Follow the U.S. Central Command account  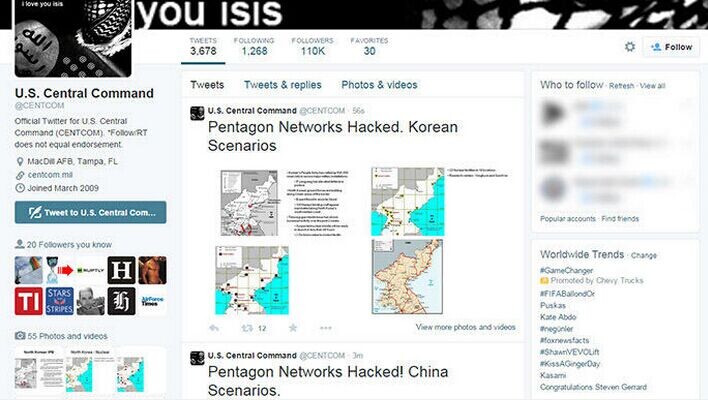[672, 47]
